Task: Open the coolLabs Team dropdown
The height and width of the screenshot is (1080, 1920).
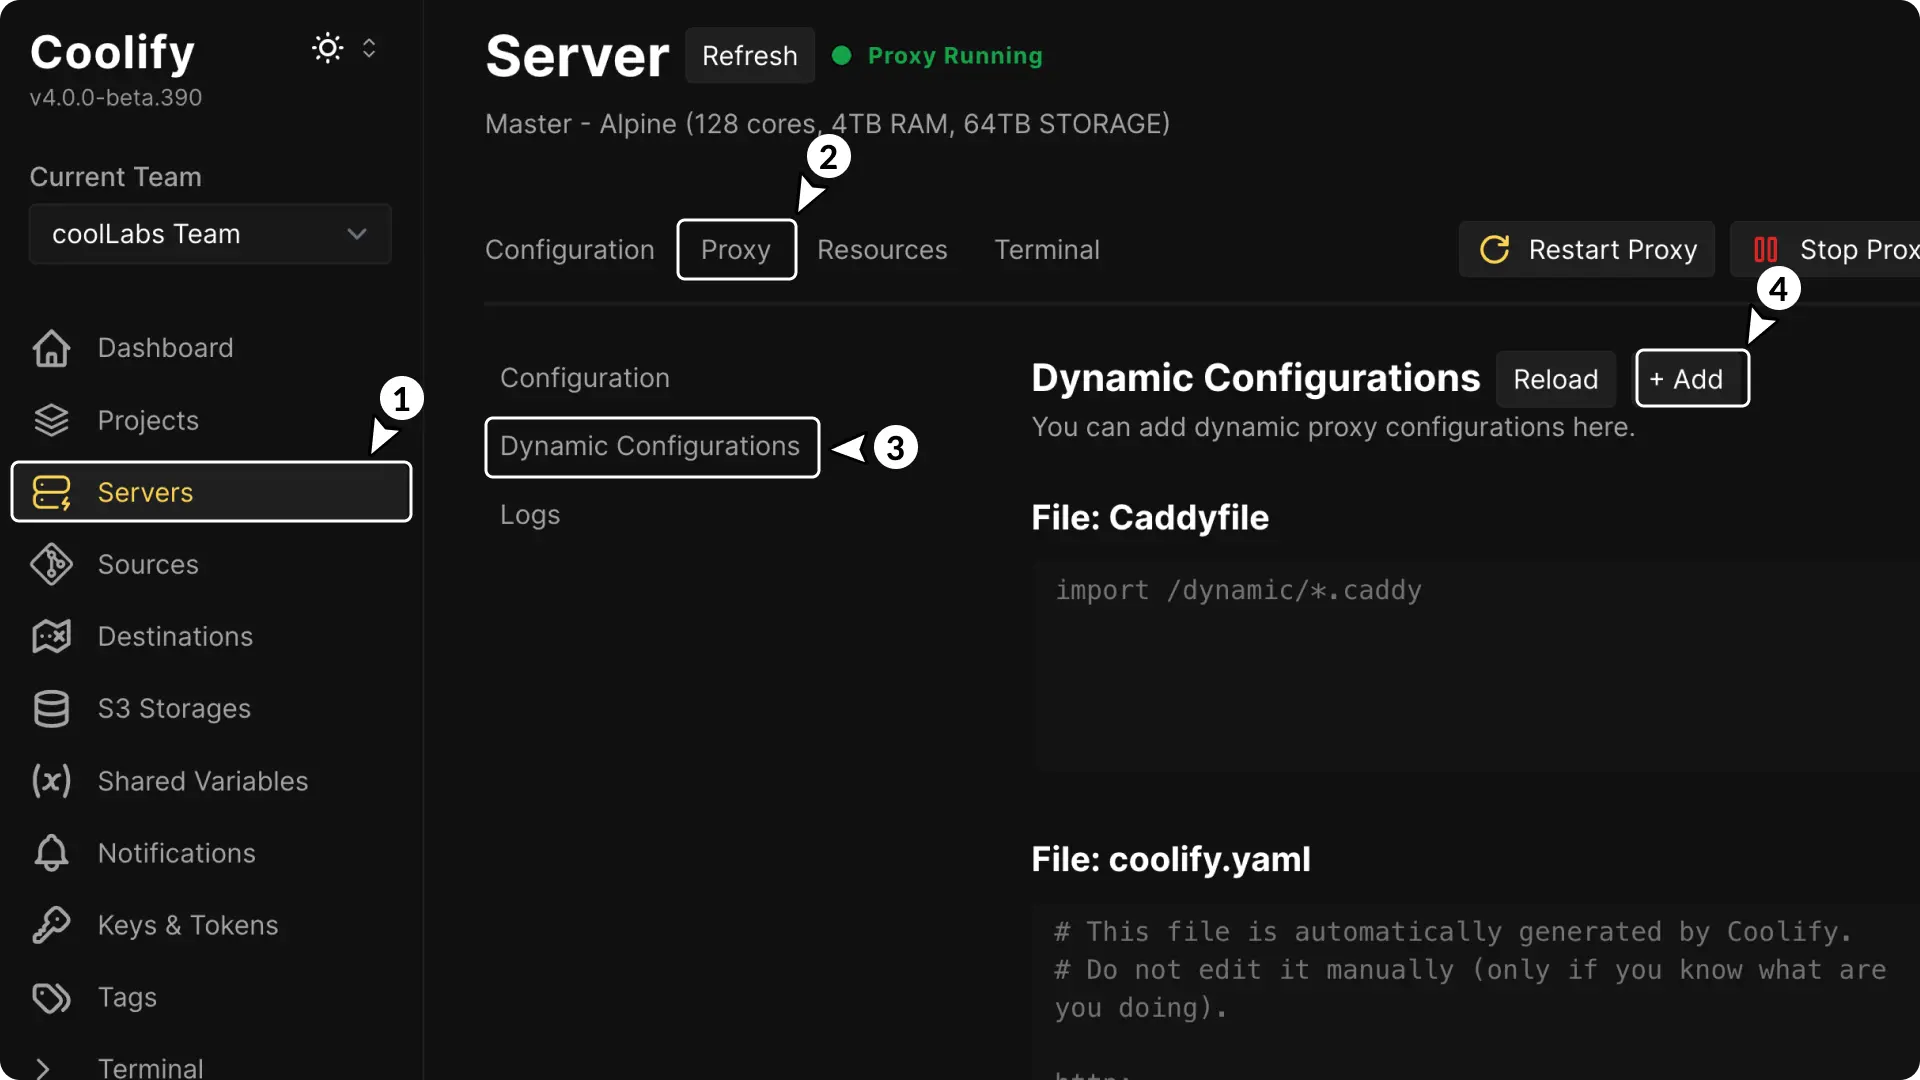Action: pyautogui.click(x=210, y=234)
